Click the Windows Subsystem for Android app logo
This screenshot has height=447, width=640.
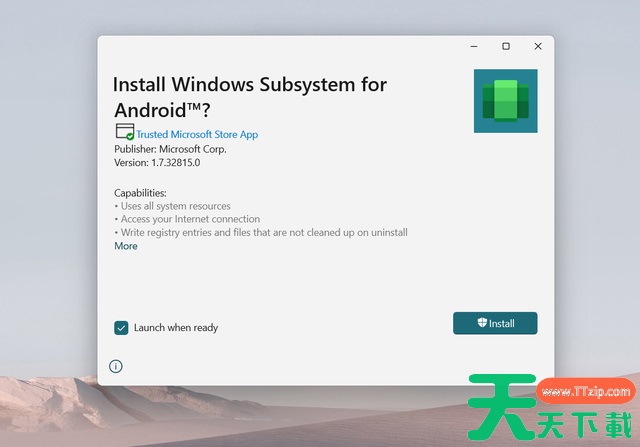click(505, 101)
